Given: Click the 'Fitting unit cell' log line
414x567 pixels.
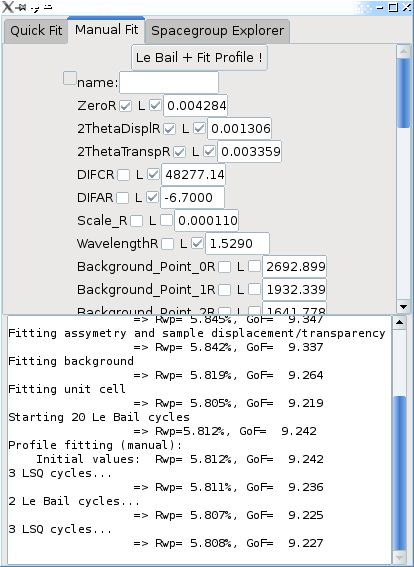Looking at the screenshot, I should [x=67, y=389].
